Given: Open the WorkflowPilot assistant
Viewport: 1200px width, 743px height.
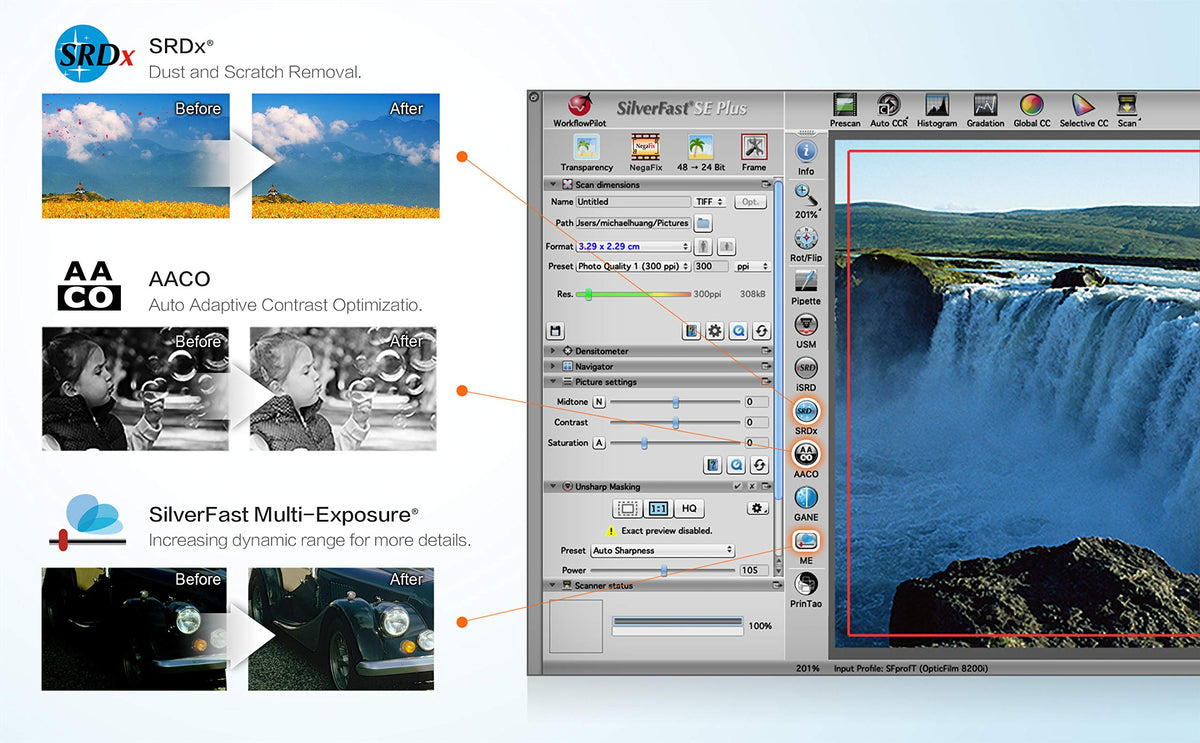Looking at the screenshot, I should click(579, 107).
